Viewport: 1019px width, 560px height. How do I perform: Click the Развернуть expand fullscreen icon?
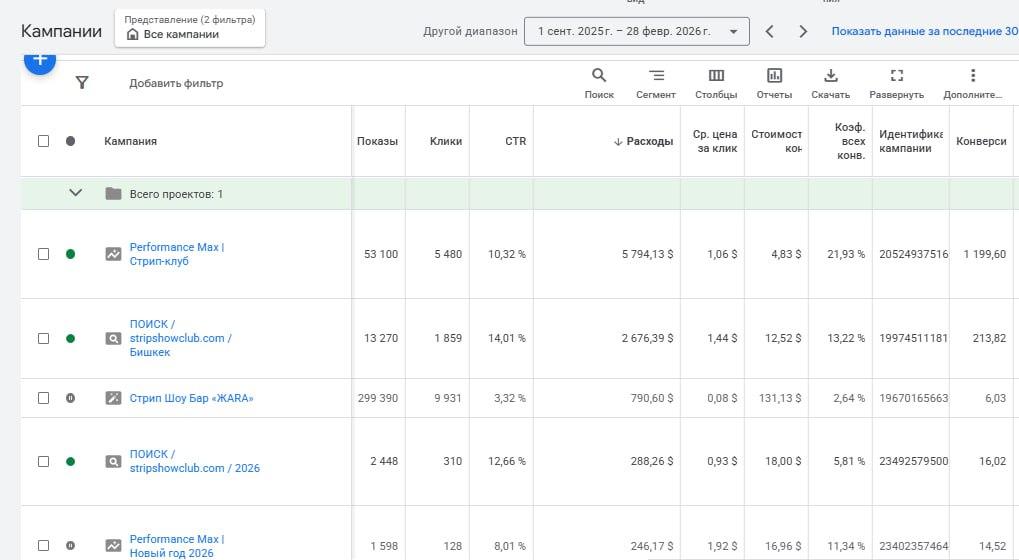(896, 76)
